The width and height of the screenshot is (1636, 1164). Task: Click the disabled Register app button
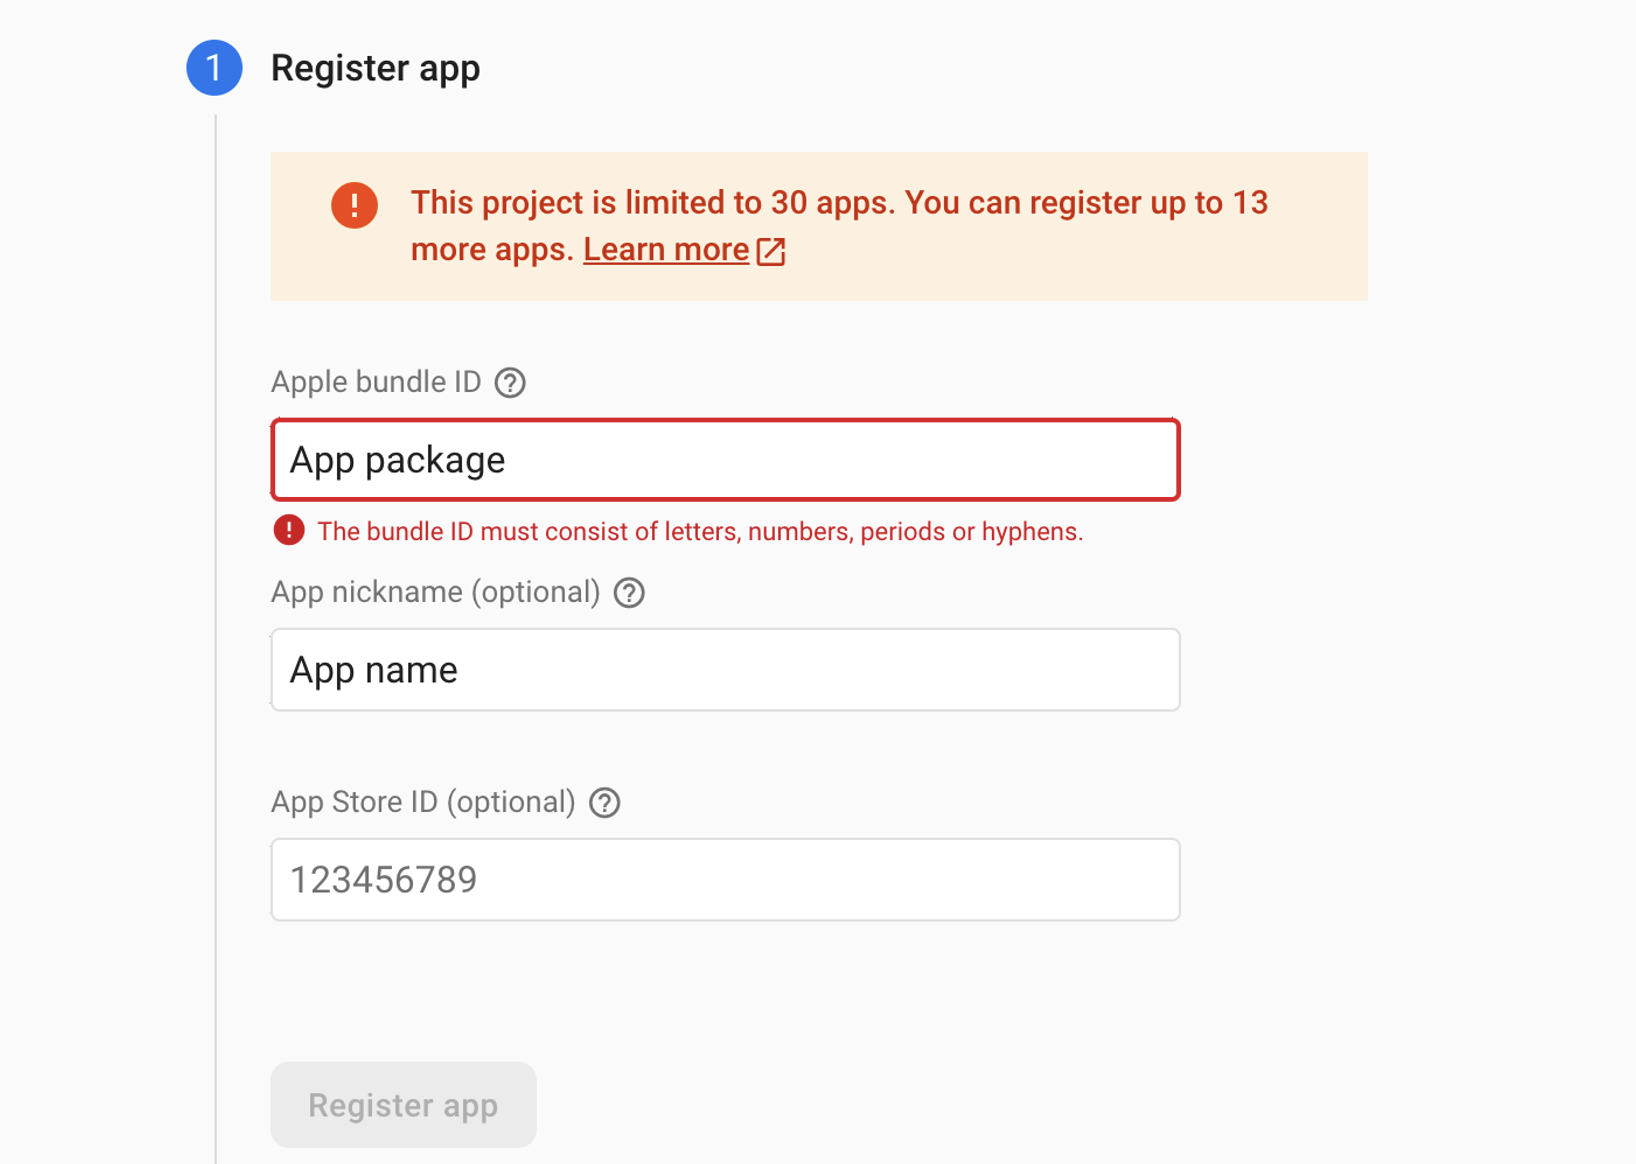pos(403,1105)
